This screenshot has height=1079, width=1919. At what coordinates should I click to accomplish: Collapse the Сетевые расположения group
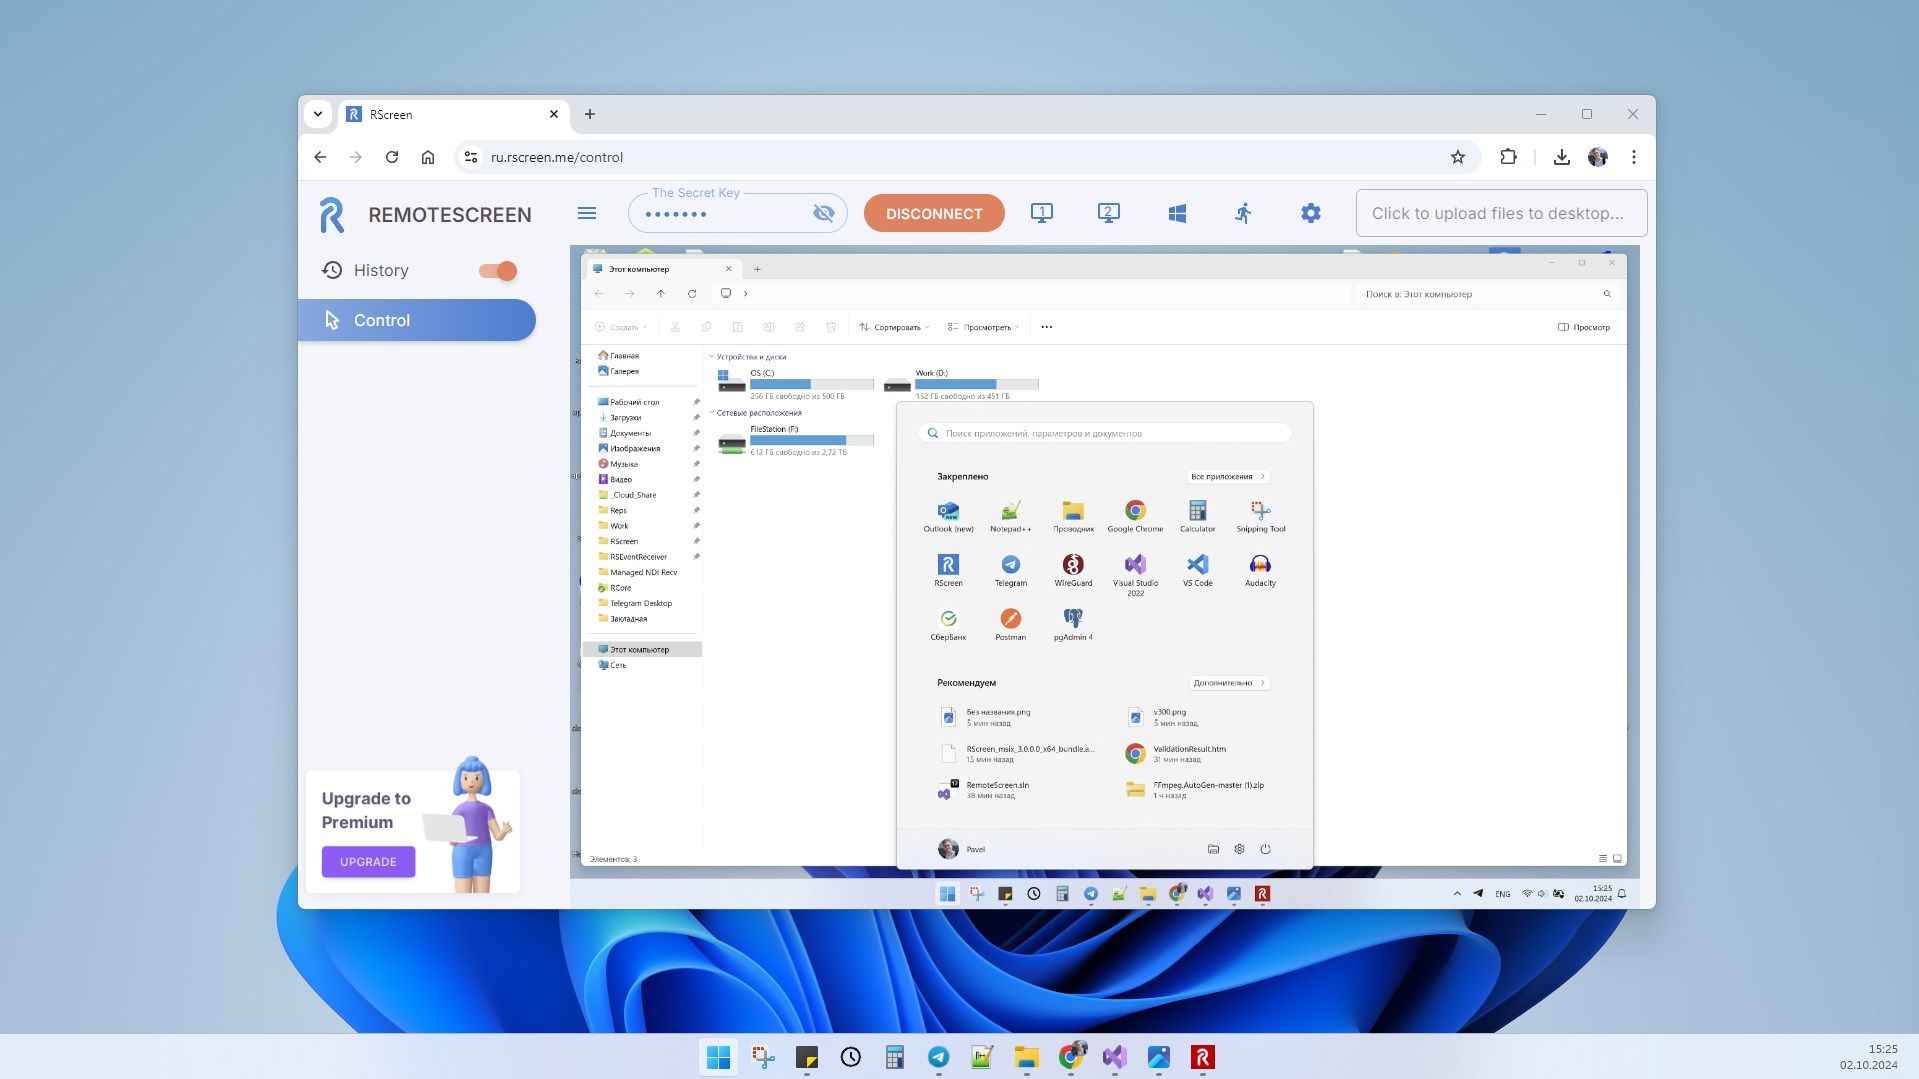[x=711, y=413]
